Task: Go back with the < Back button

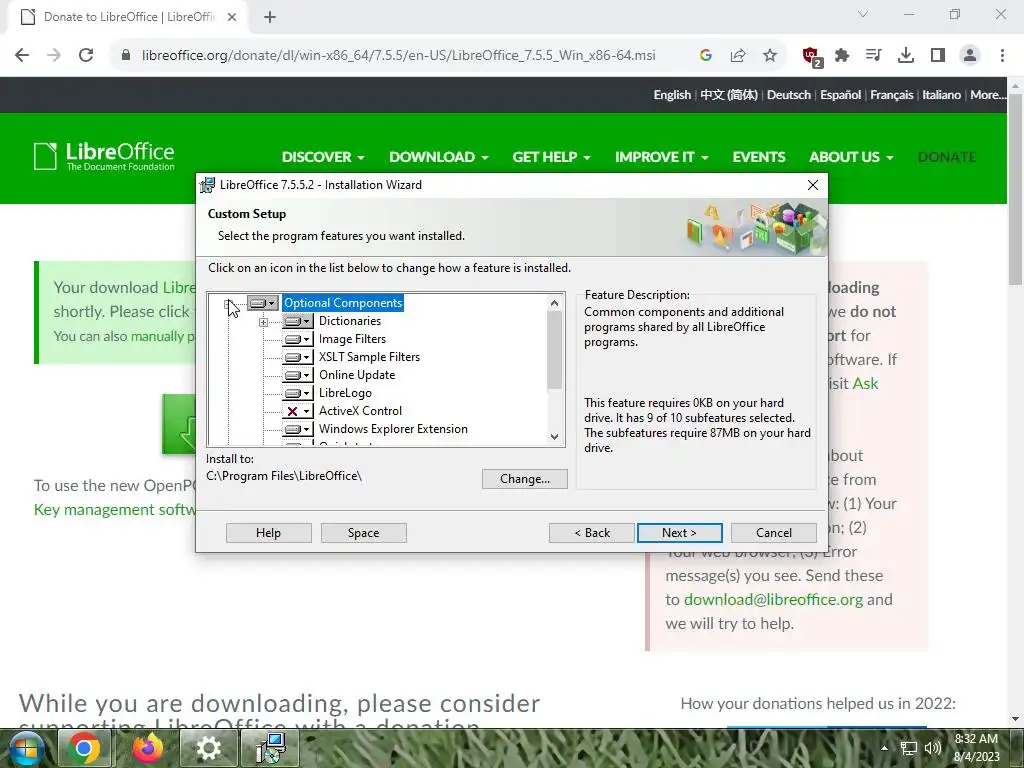Action: click(592, 533)
